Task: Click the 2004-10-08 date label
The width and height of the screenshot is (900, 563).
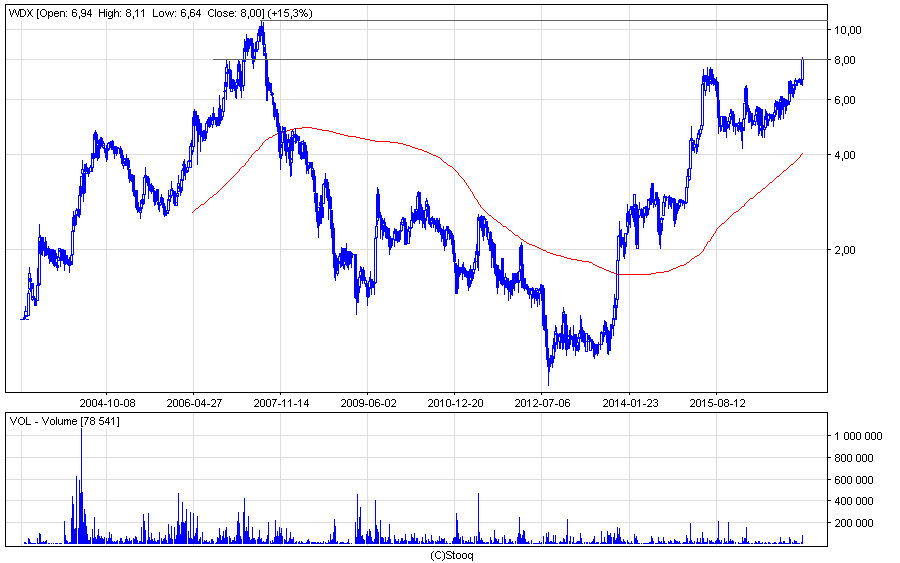Action: [107, 403]
